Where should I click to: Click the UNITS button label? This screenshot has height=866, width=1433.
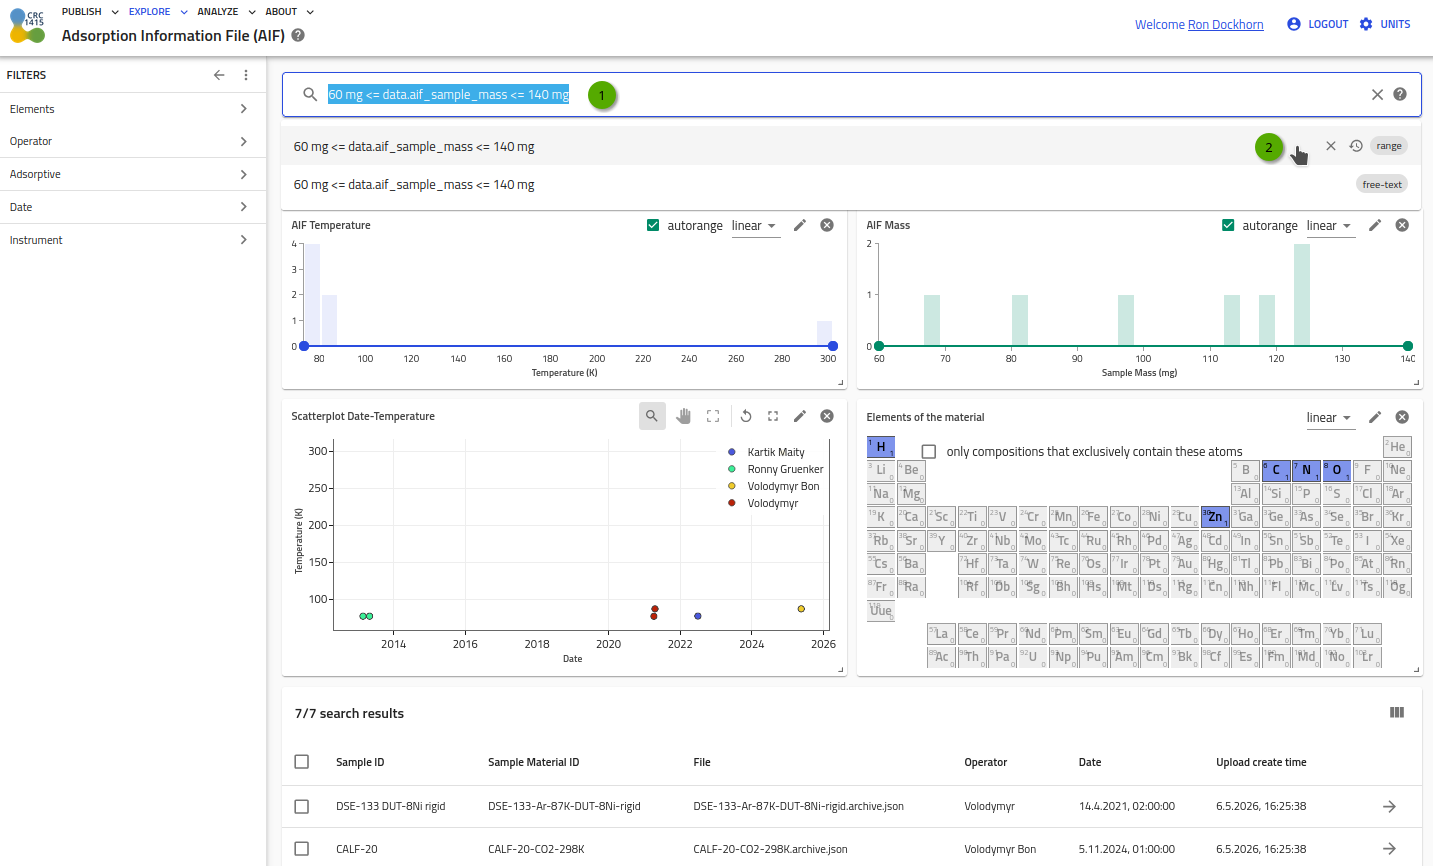pos(1395,24)
